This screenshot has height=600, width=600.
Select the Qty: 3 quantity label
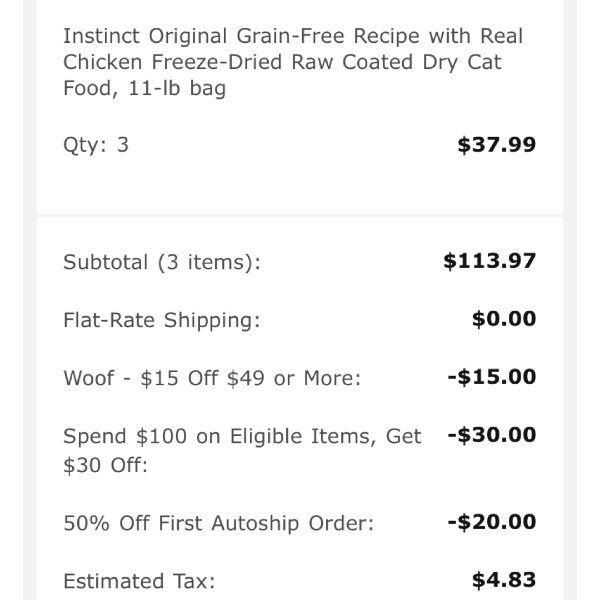click(x=96, y=145)
